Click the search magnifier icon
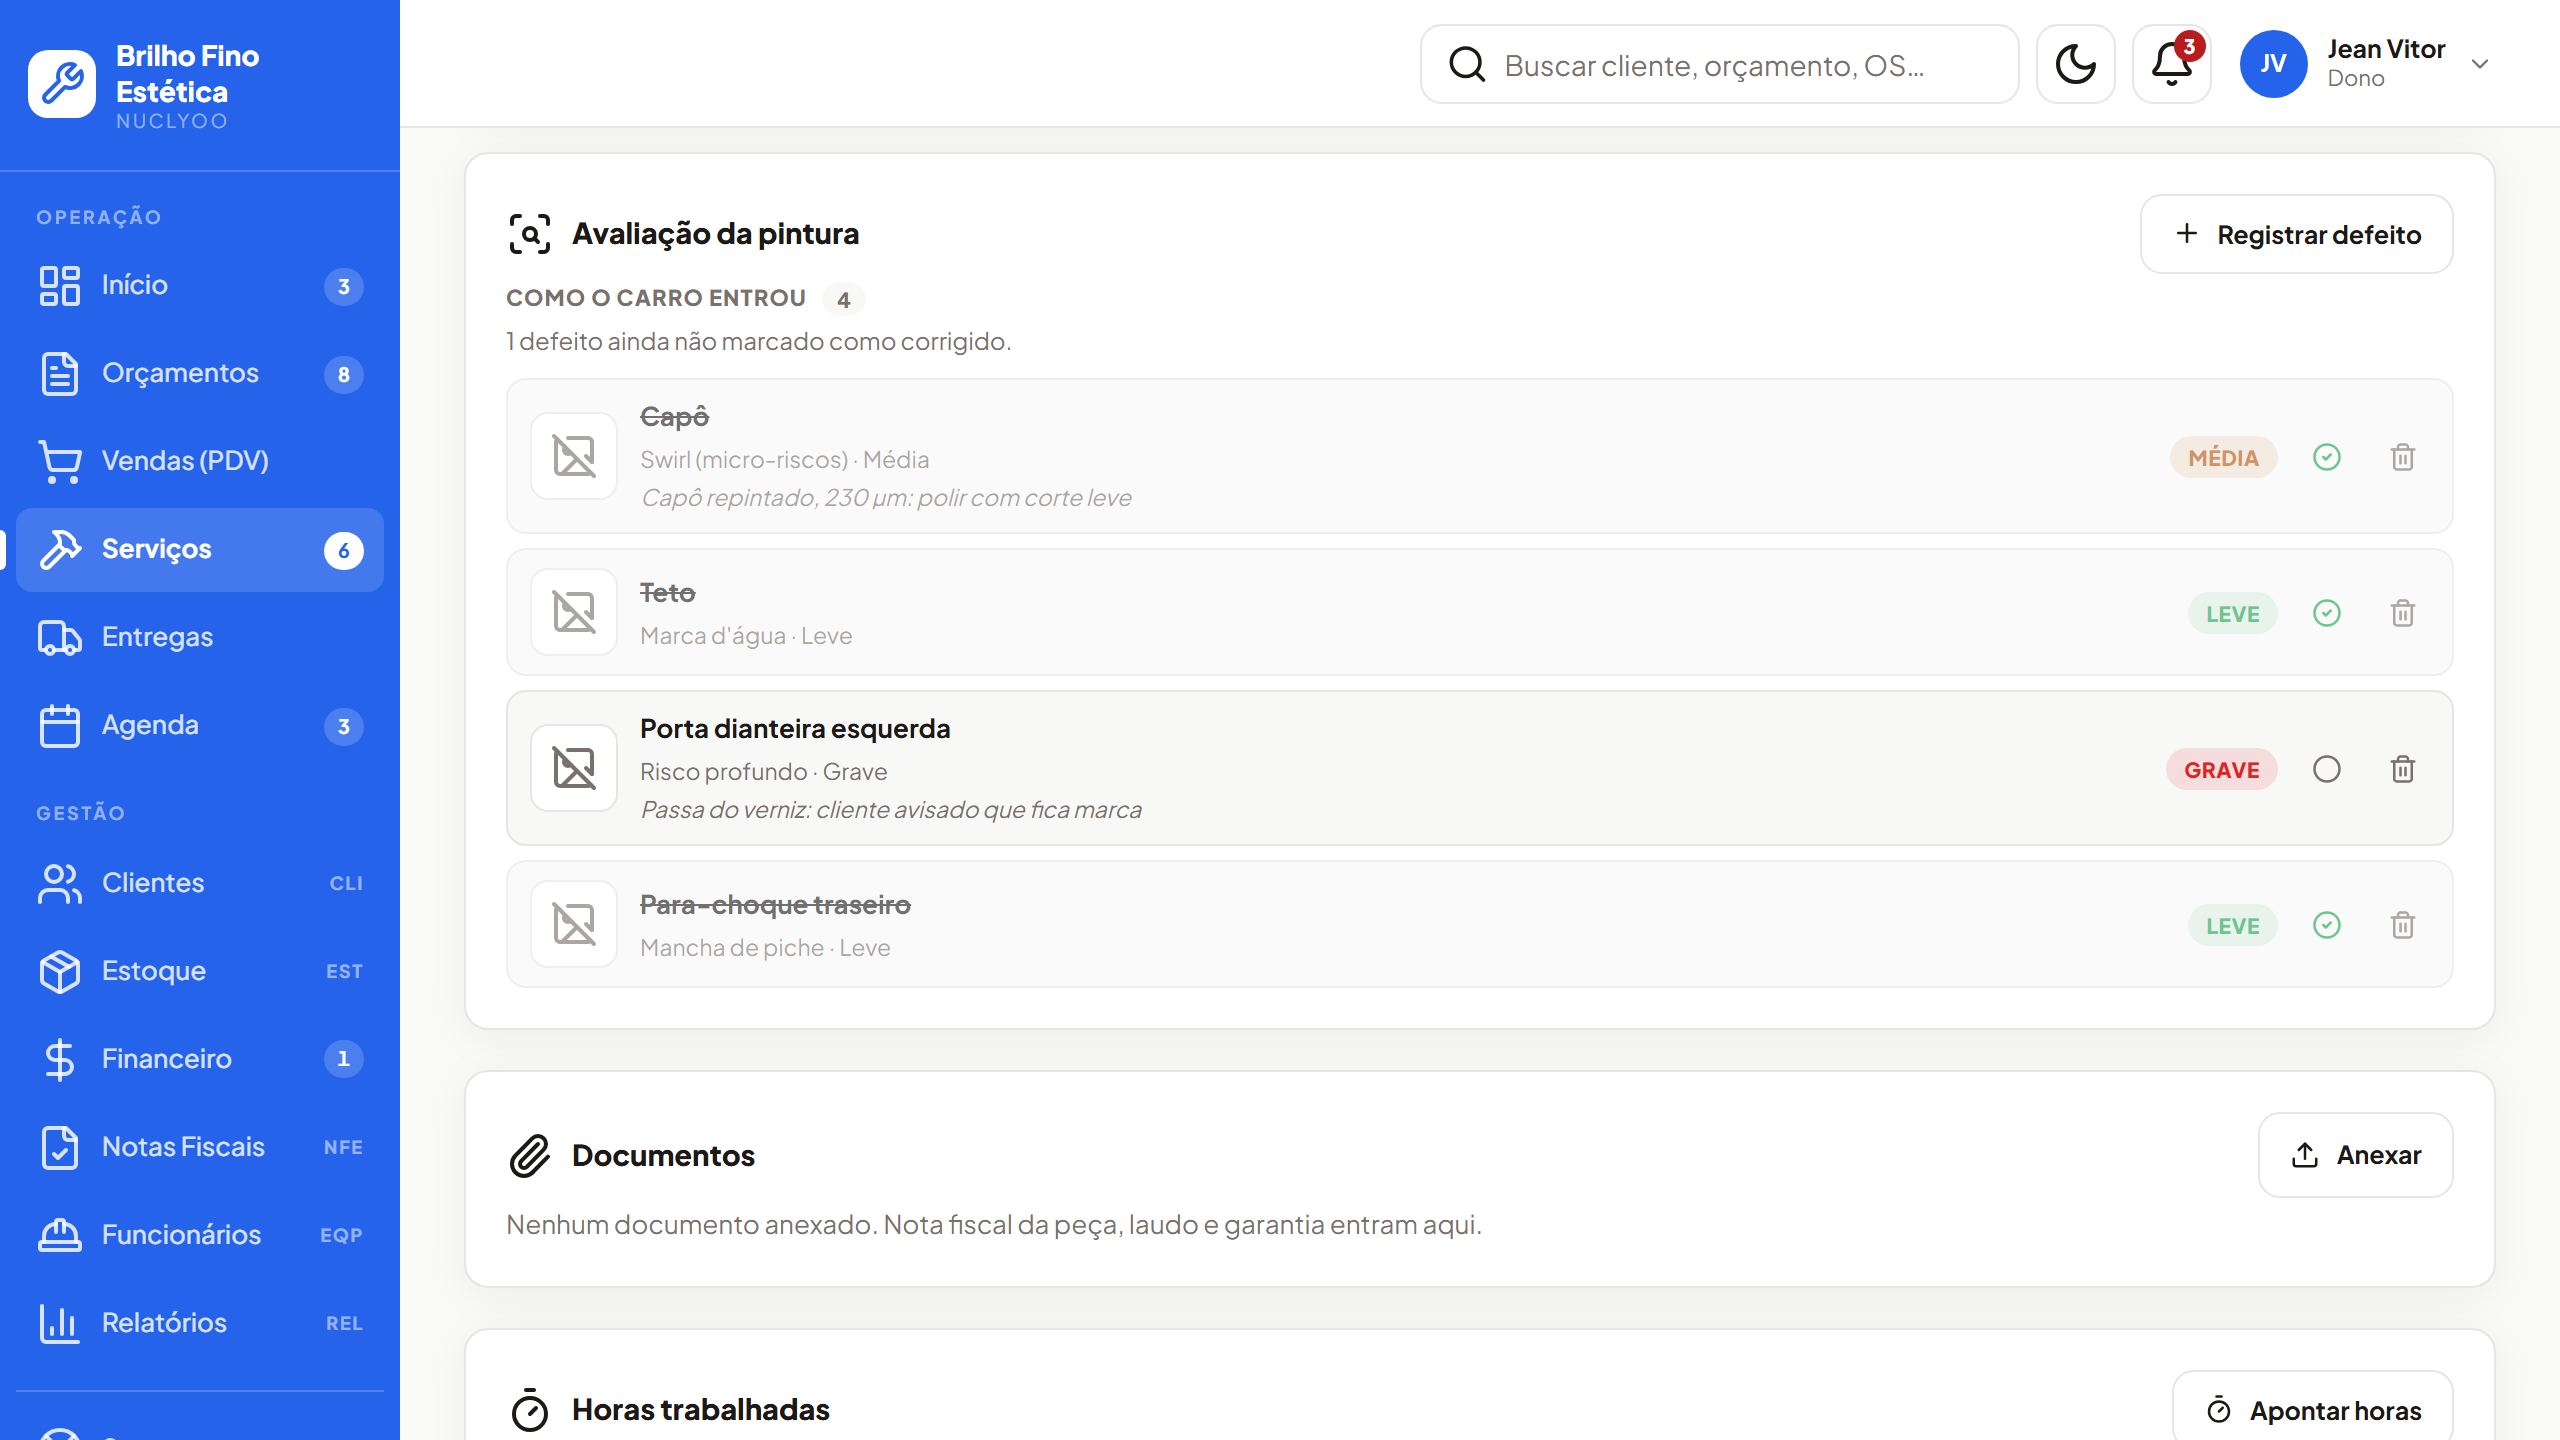 coord(1467,65)
